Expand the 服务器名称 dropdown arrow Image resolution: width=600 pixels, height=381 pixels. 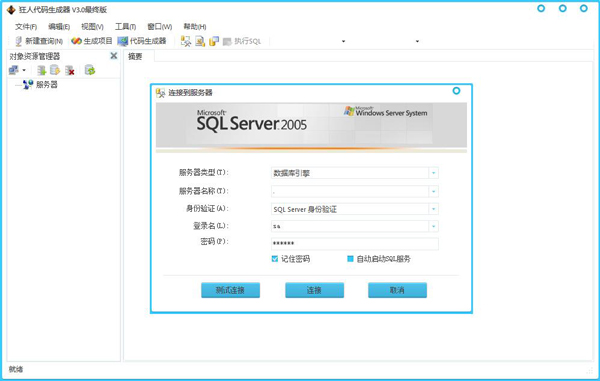[434, 191]
